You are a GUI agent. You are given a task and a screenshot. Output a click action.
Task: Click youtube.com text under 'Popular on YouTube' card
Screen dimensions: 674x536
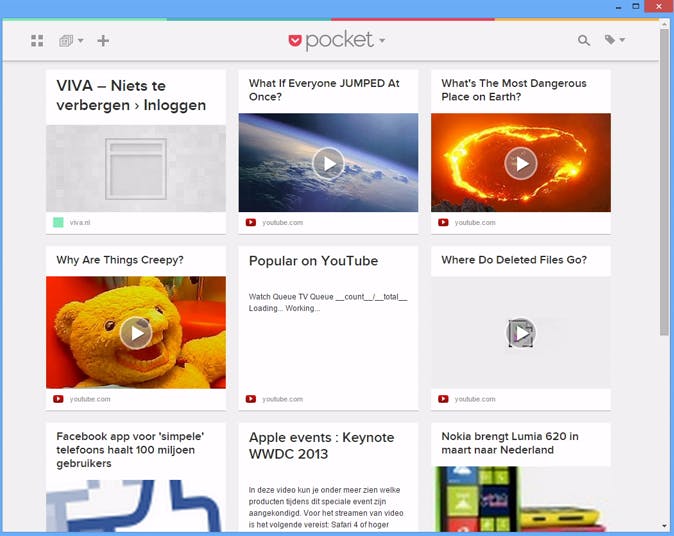282,399
